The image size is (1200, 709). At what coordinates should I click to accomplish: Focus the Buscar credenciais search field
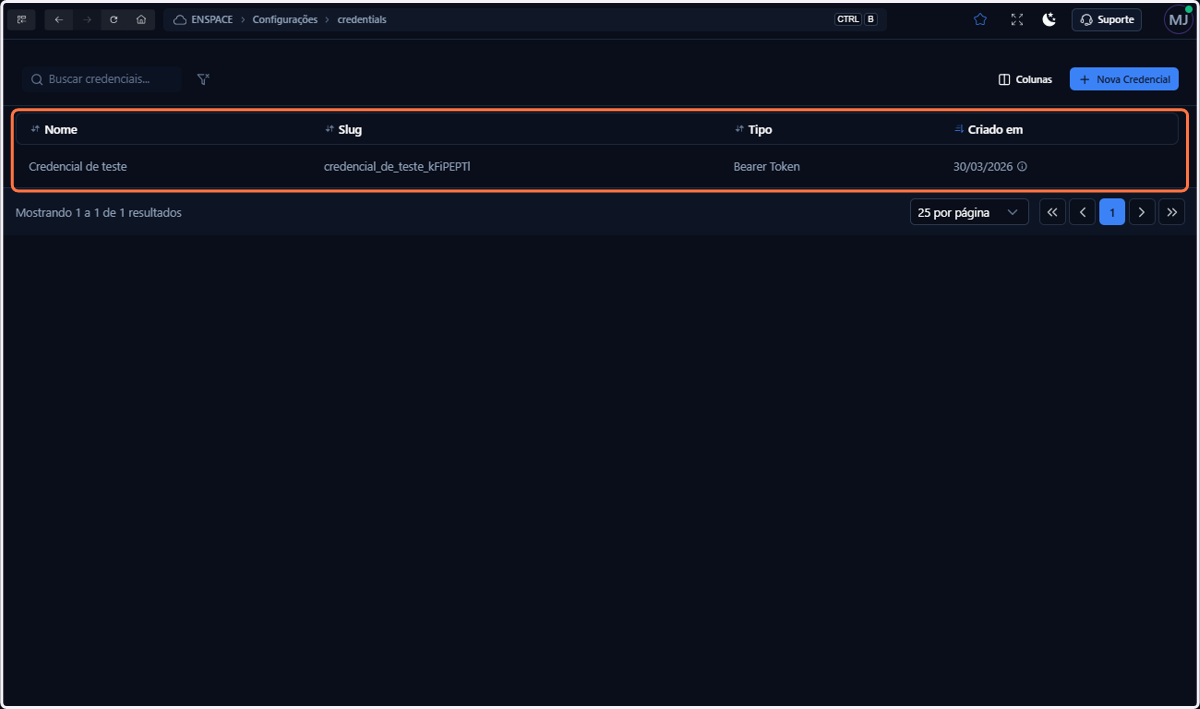click(103, 79)
